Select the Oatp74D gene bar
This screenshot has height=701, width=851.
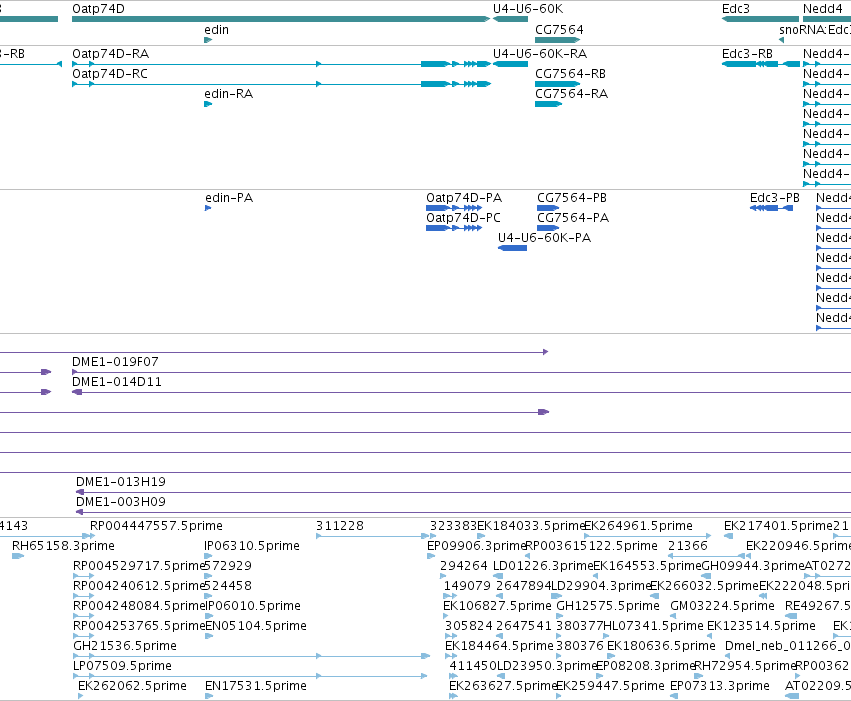pyautogui.click(x=281, y=19)
